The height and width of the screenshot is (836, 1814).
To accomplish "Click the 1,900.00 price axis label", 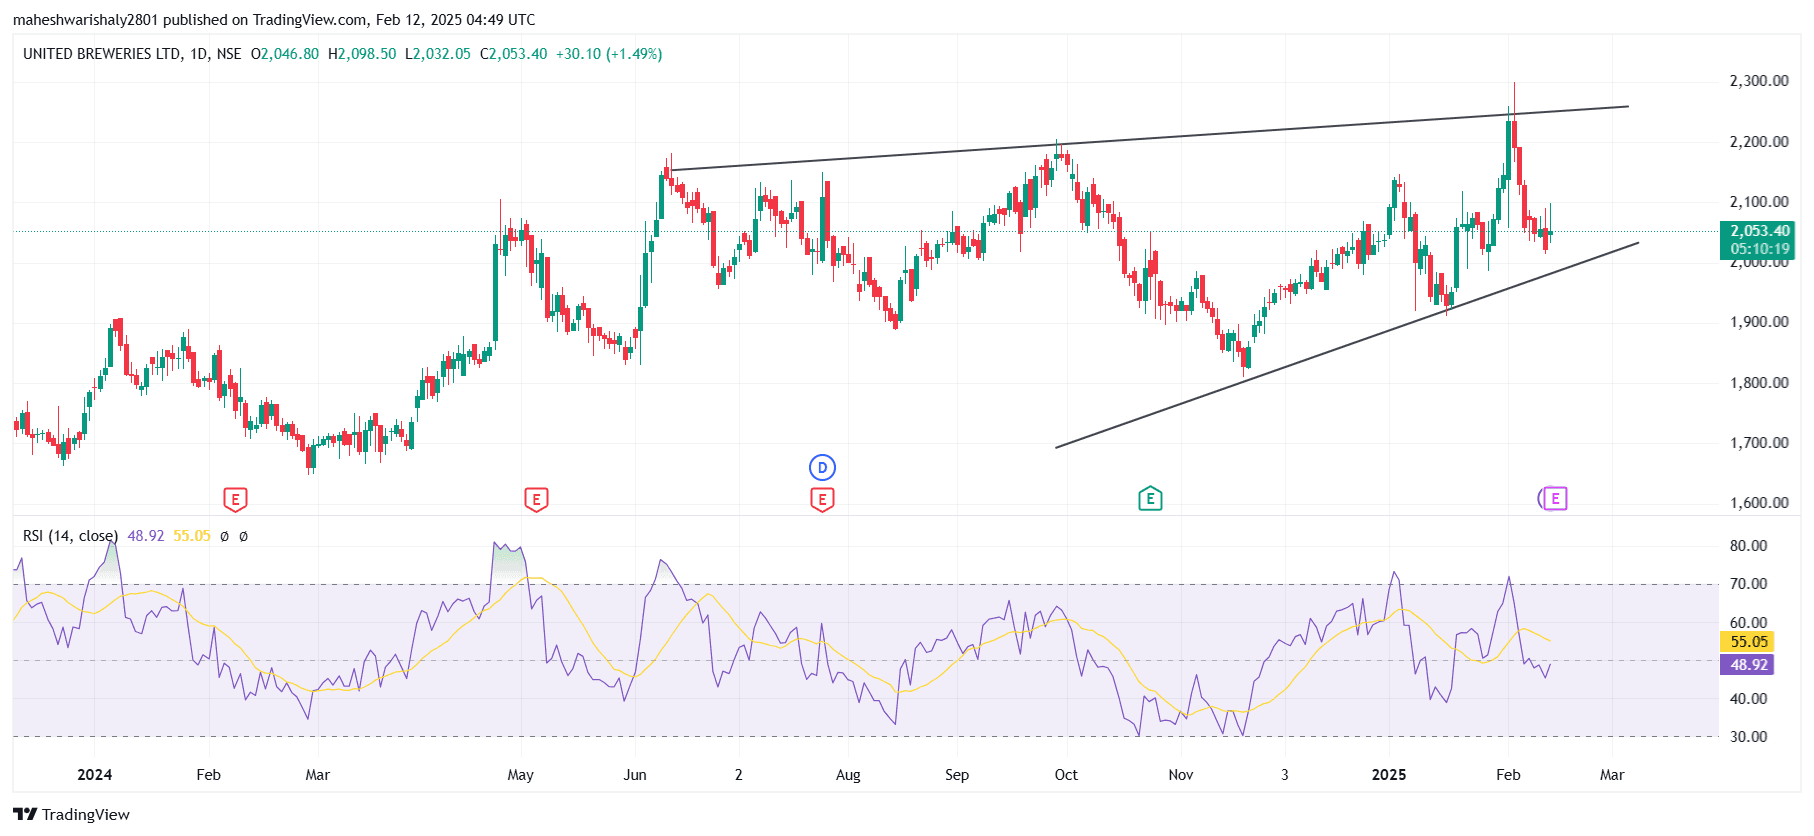I will [x=1759, y=322].
